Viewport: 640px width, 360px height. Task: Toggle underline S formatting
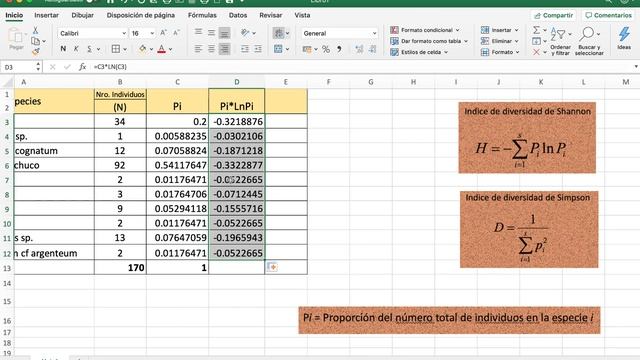(89, 49)
